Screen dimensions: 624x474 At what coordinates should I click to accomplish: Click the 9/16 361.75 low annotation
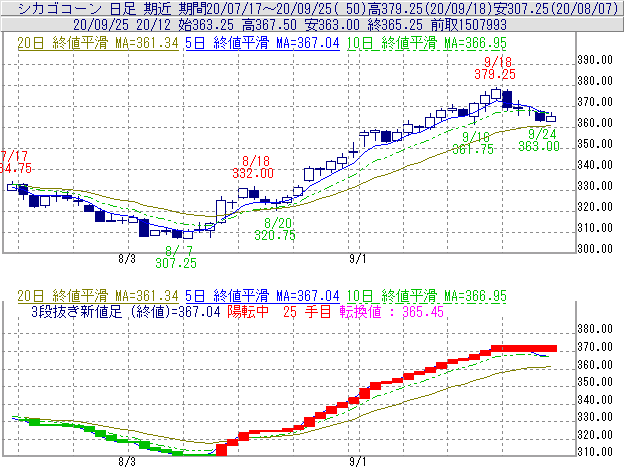473,143
